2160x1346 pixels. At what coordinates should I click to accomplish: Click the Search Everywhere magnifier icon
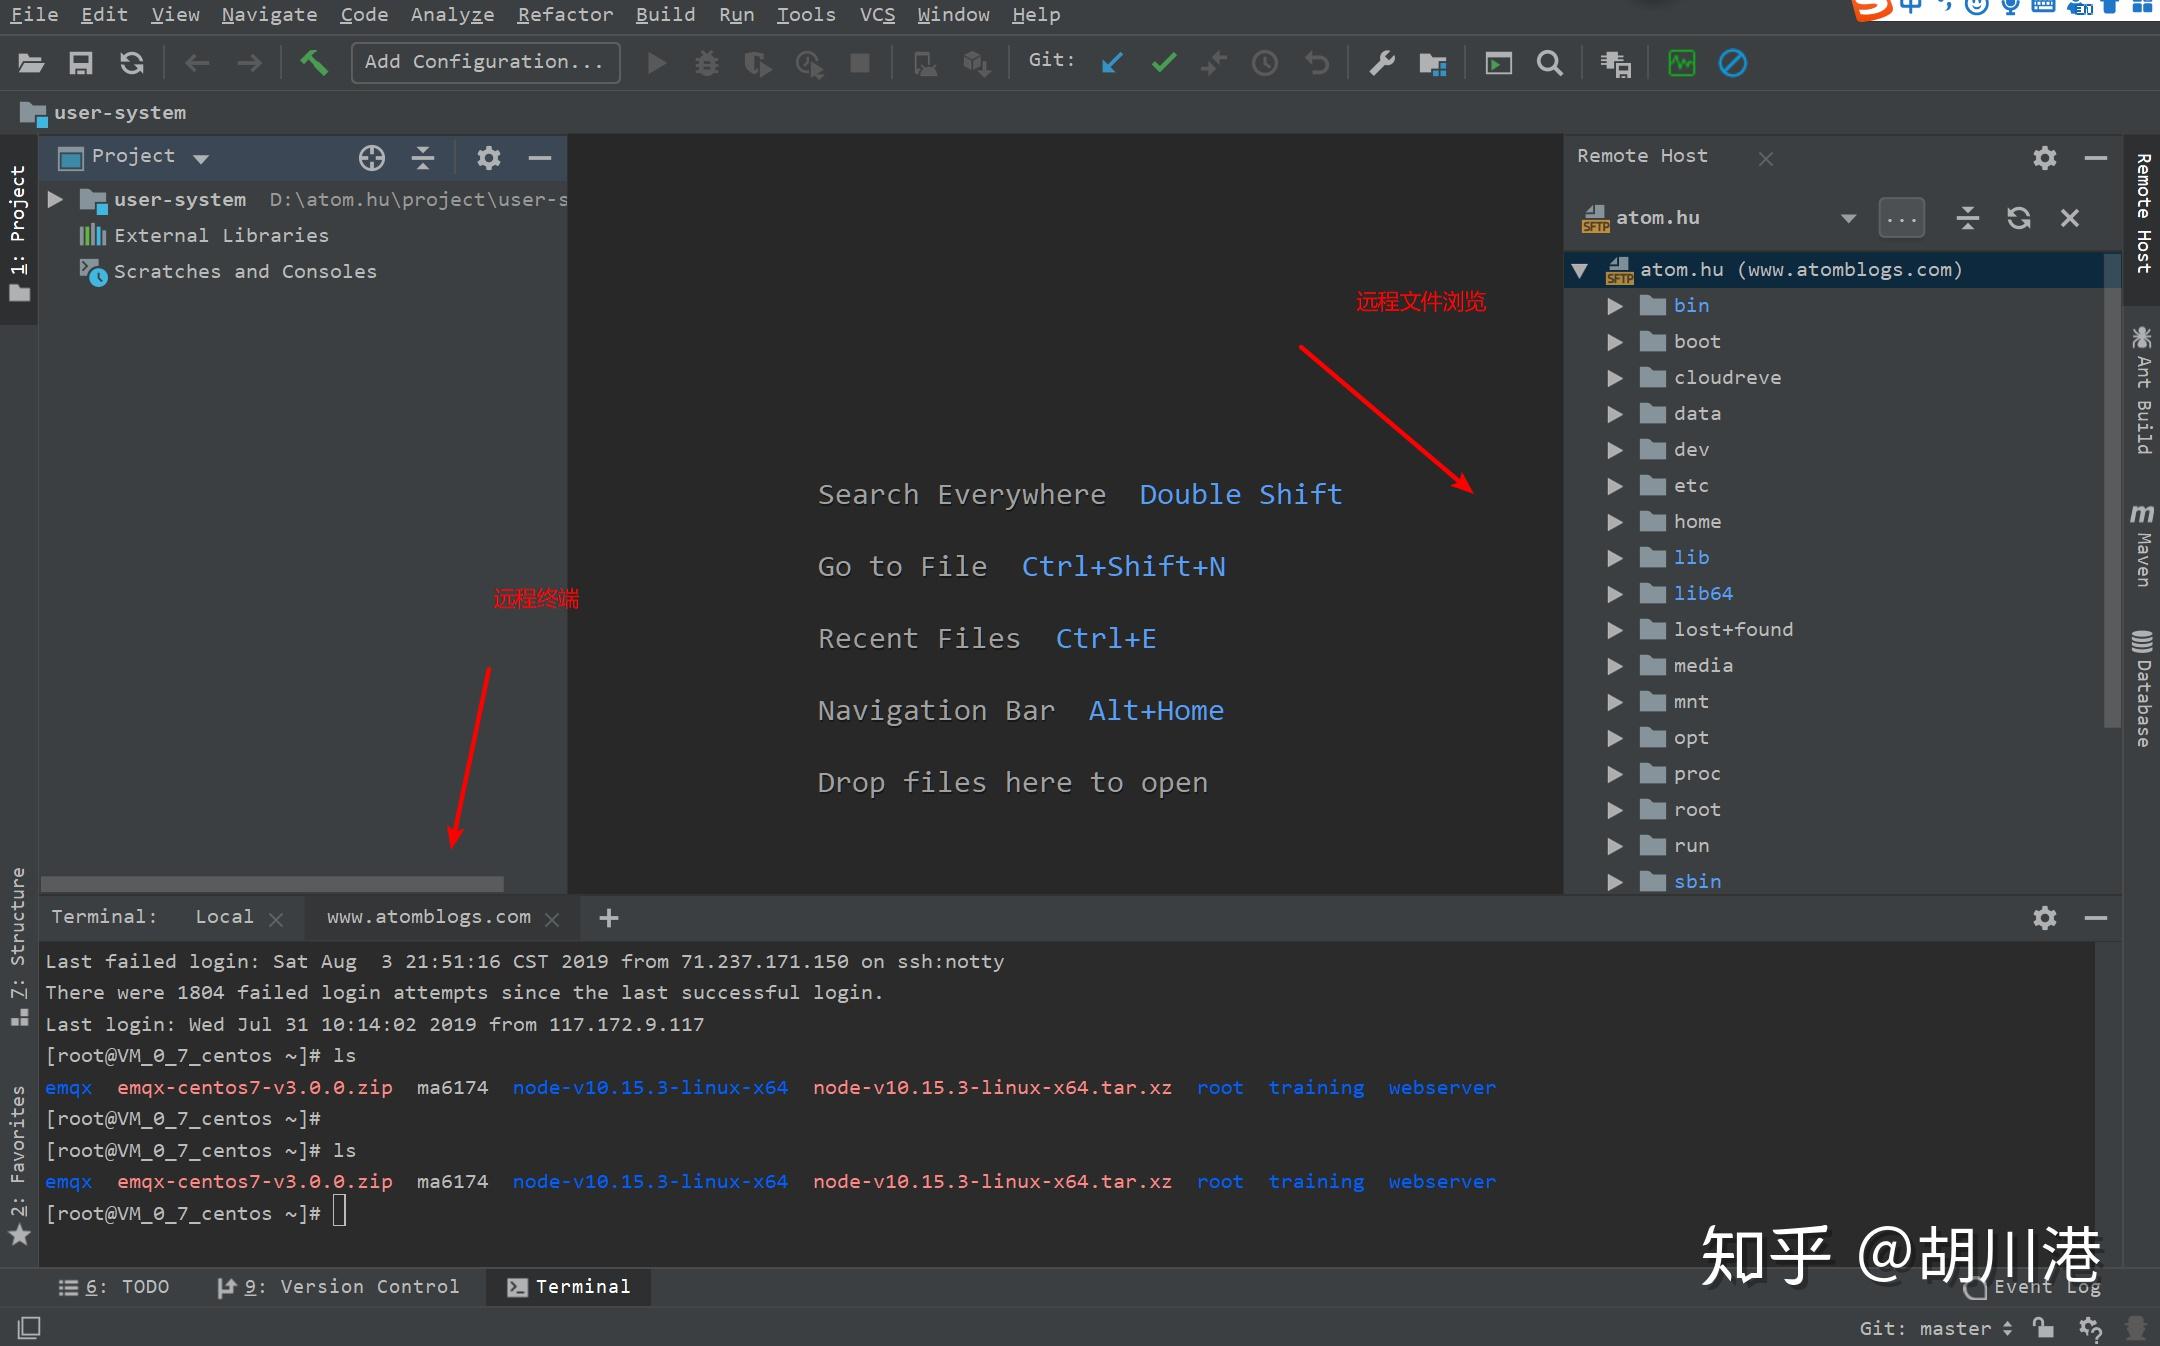tap(1549, 63)
